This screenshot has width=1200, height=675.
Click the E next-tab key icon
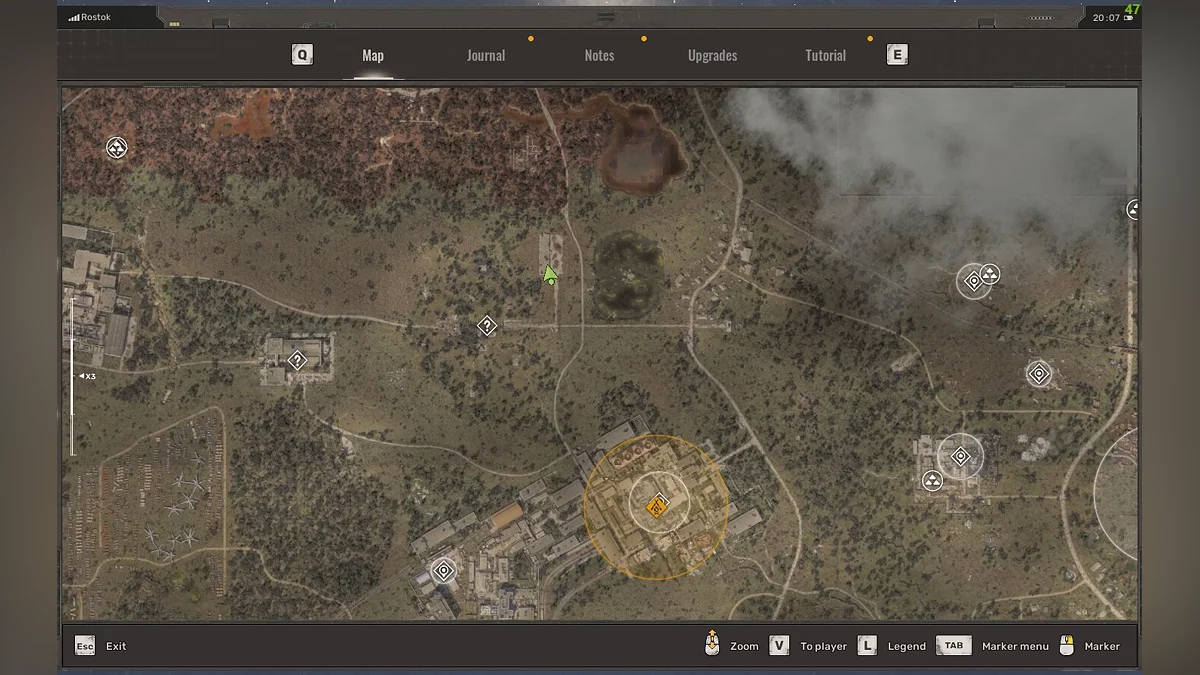point(897,55)
